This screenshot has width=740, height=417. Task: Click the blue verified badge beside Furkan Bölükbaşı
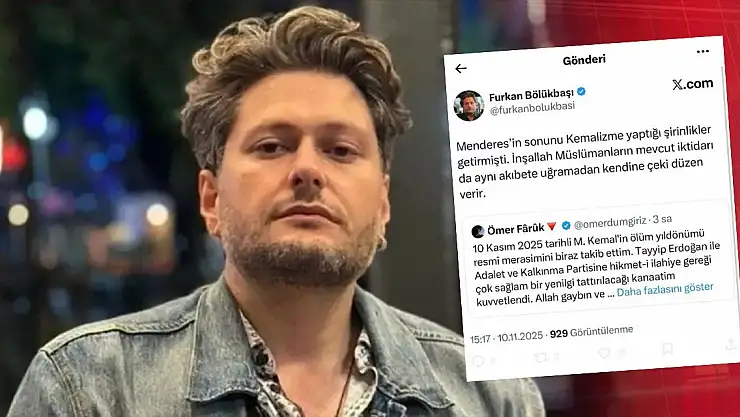[581, 91]
